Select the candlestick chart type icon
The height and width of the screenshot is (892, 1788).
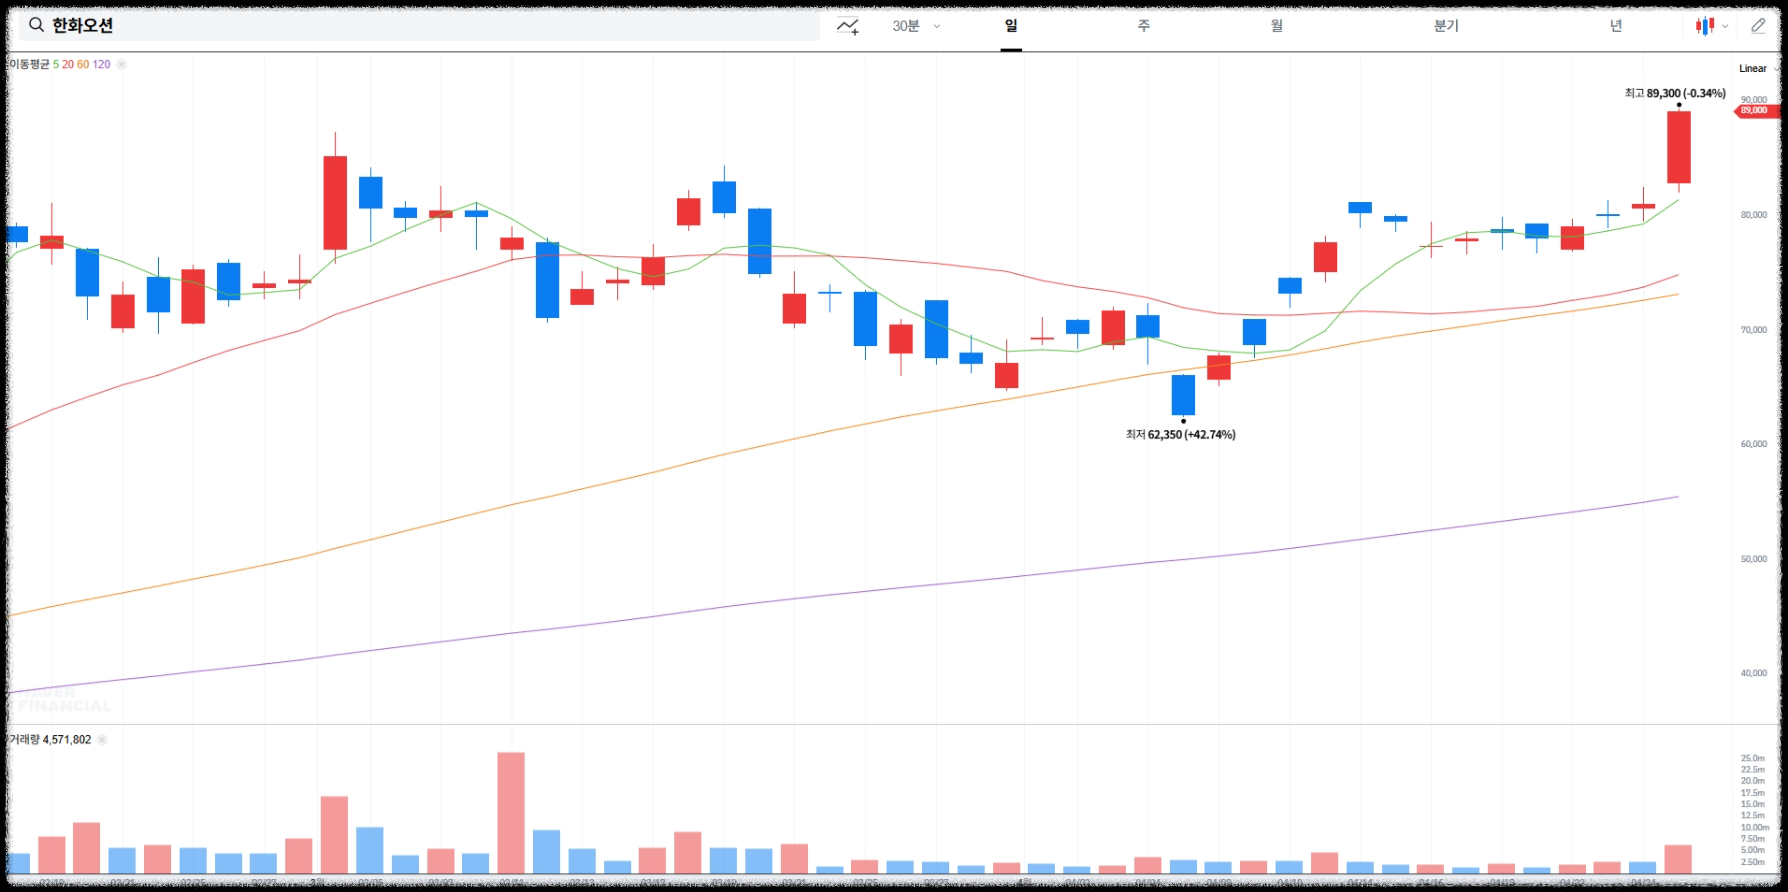pos(1704,26)
